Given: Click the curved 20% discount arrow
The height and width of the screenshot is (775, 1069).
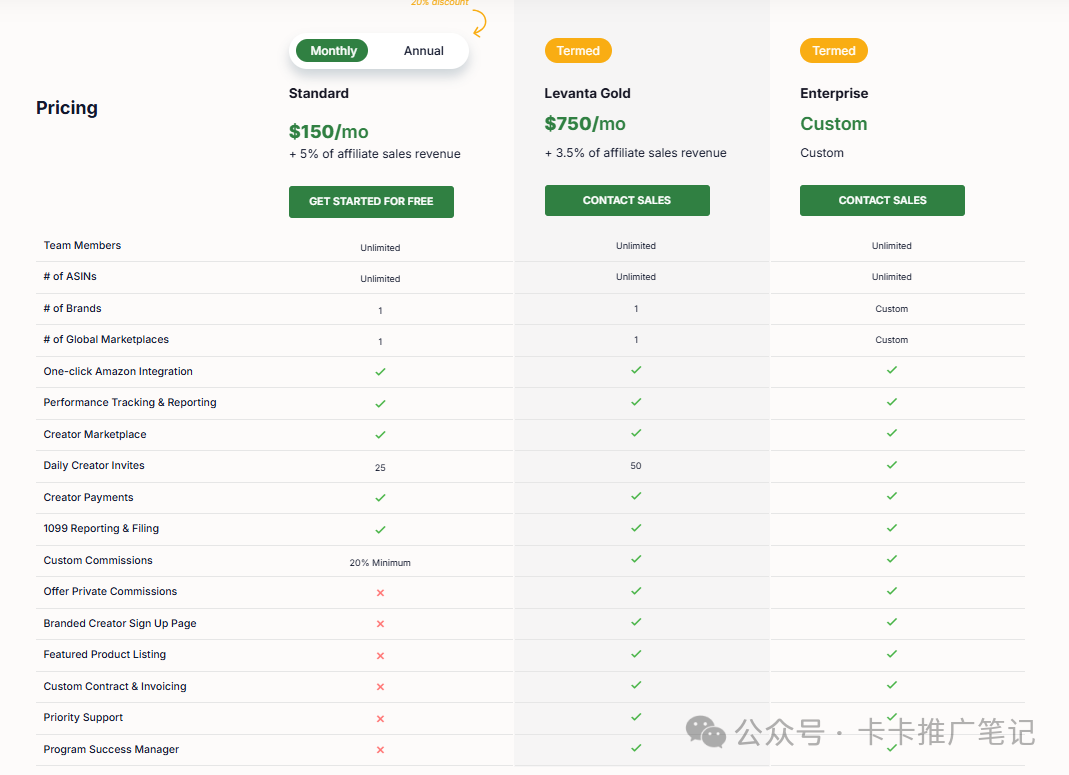Looking at the screenshot, I should 479,22.
